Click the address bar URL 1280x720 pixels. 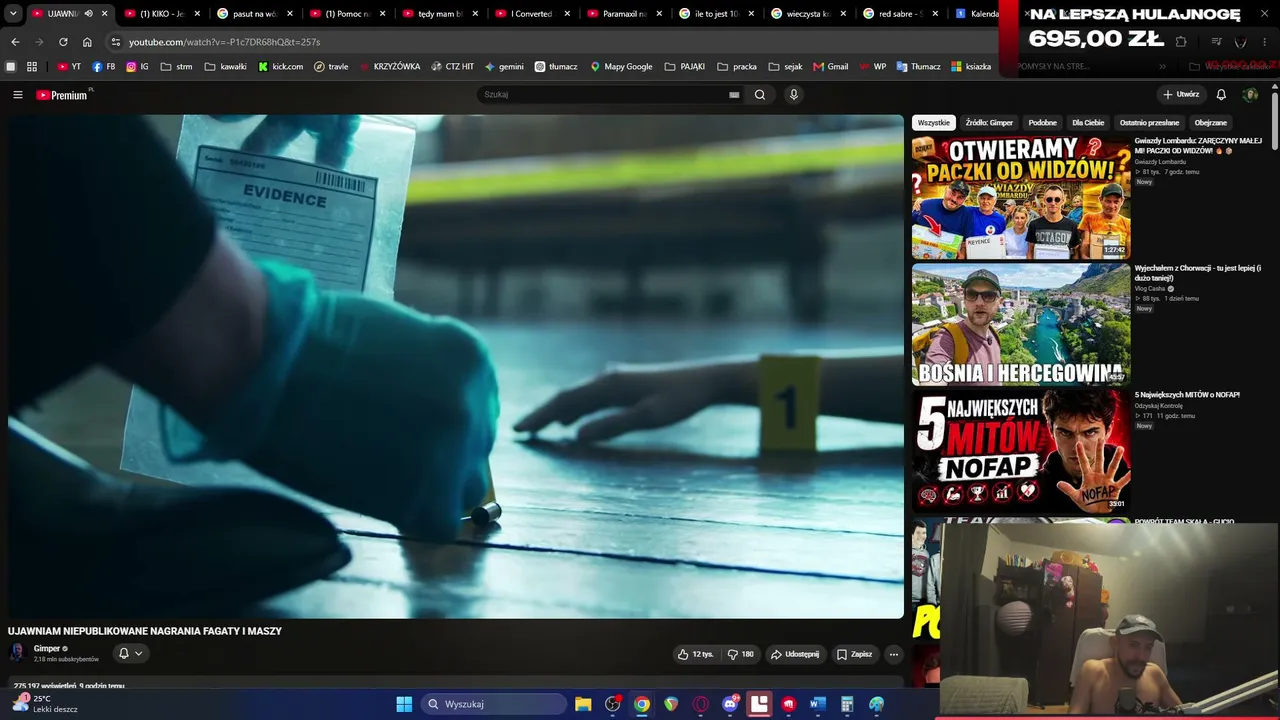click(224, 42)
